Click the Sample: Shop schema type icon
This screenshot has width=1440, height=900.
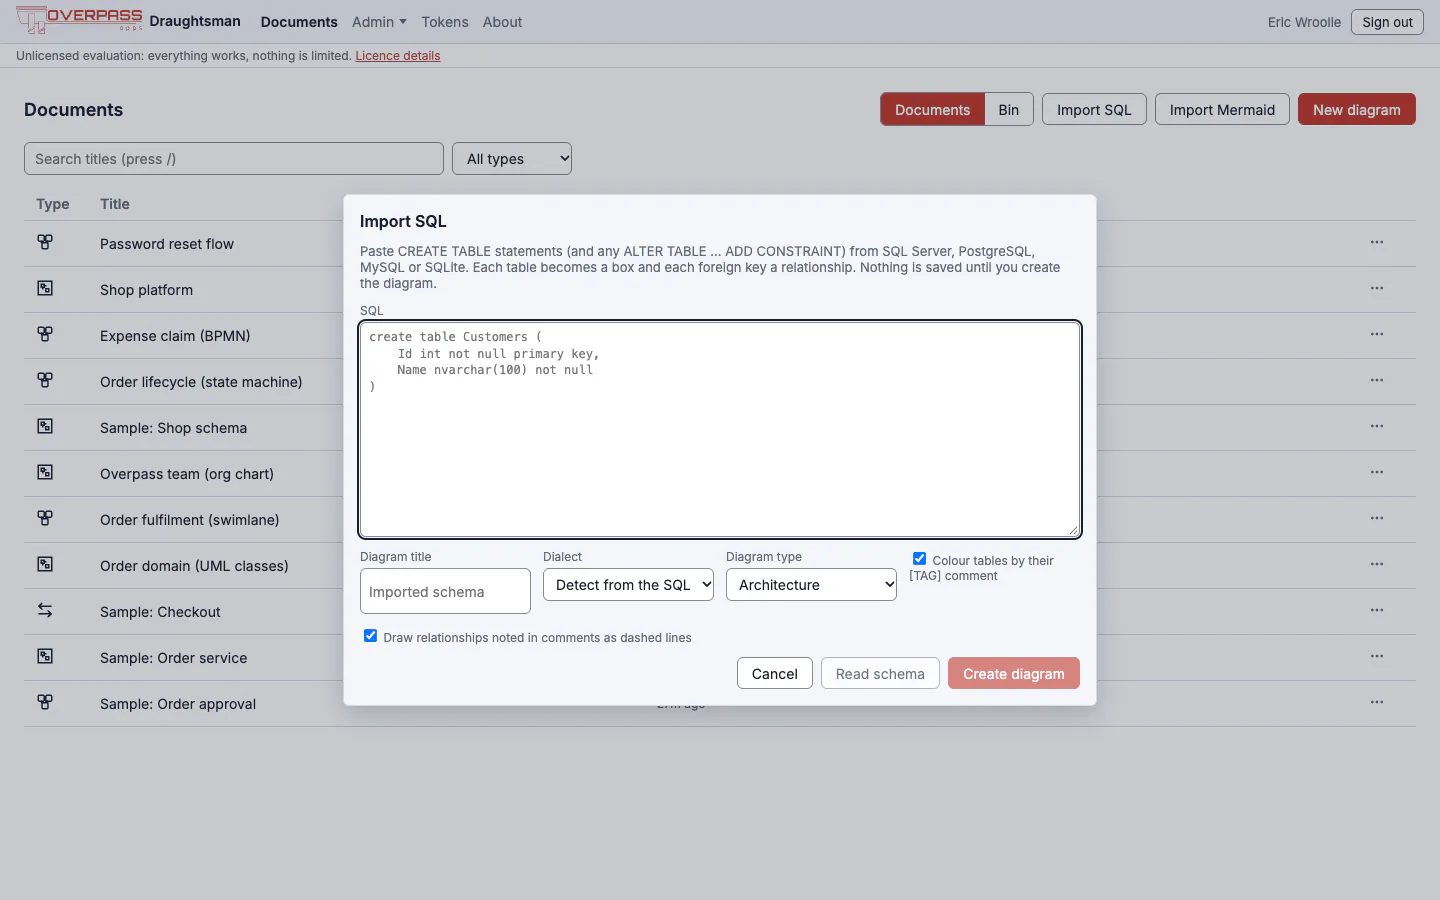[x=45, y=426]
